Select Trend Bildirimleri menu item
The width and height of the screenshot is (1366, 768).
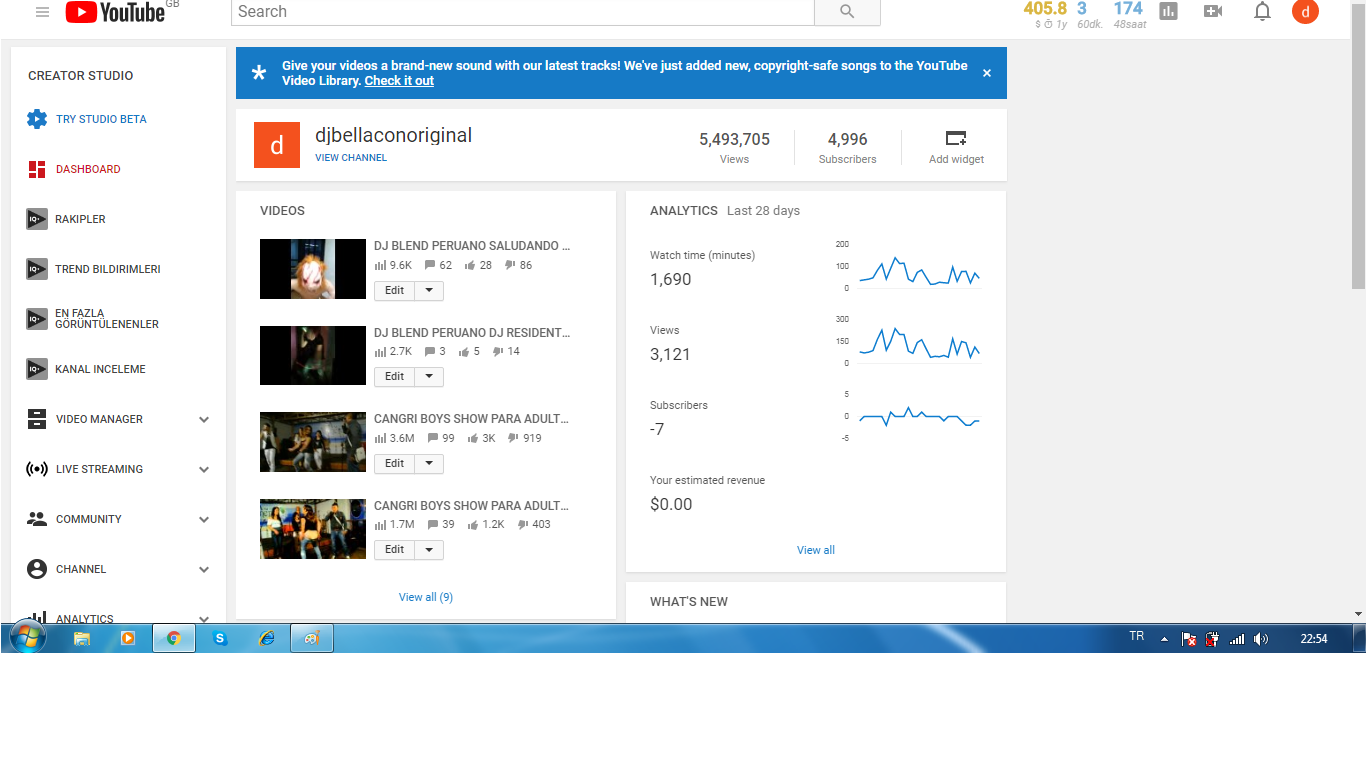(x=108, y=269)
